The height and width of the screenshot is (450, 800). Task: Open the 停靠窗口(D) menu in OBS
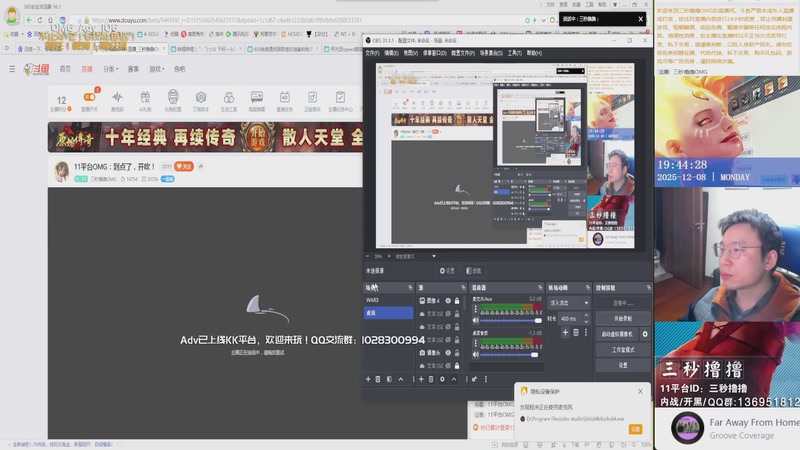[x=434, y=53]
